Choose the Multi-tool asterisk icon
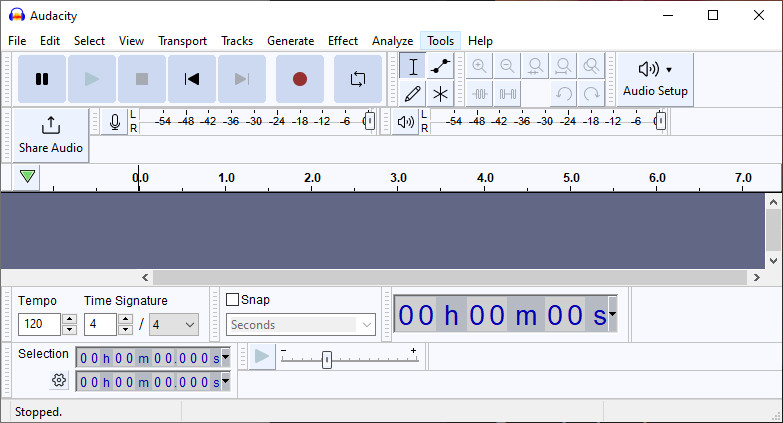The image size is (783, 423). tap(440, 94)
